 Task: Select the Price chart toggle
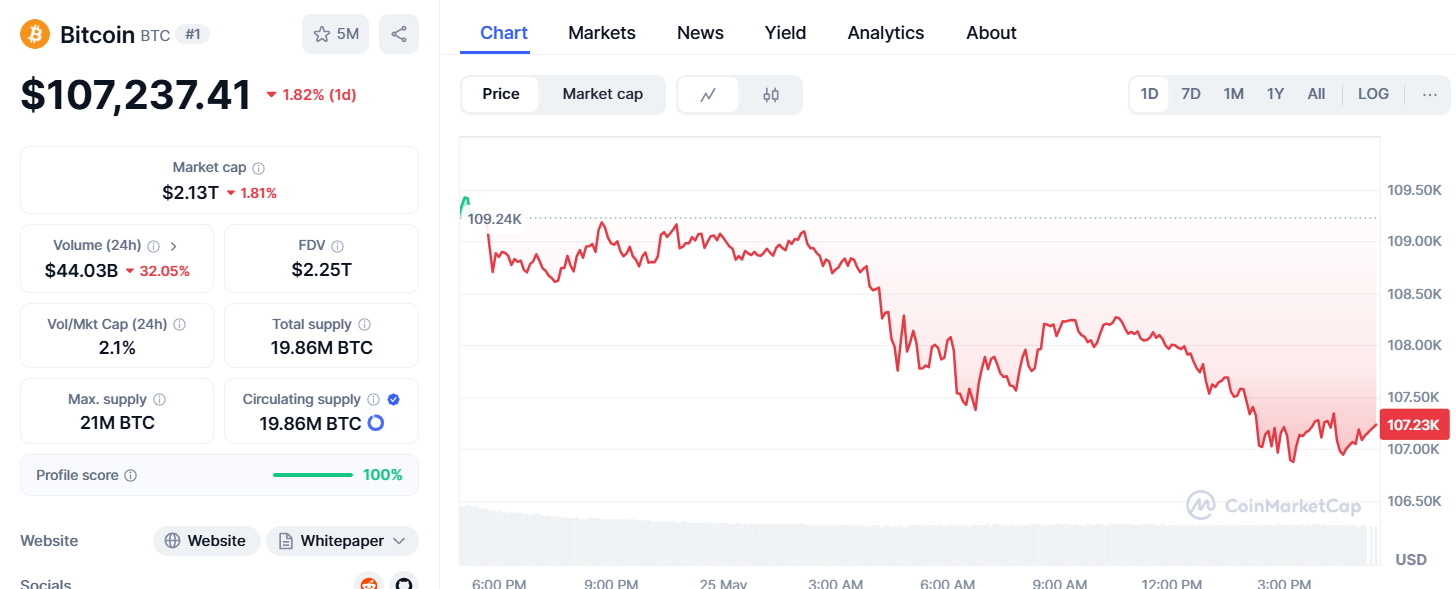[501, 94]
